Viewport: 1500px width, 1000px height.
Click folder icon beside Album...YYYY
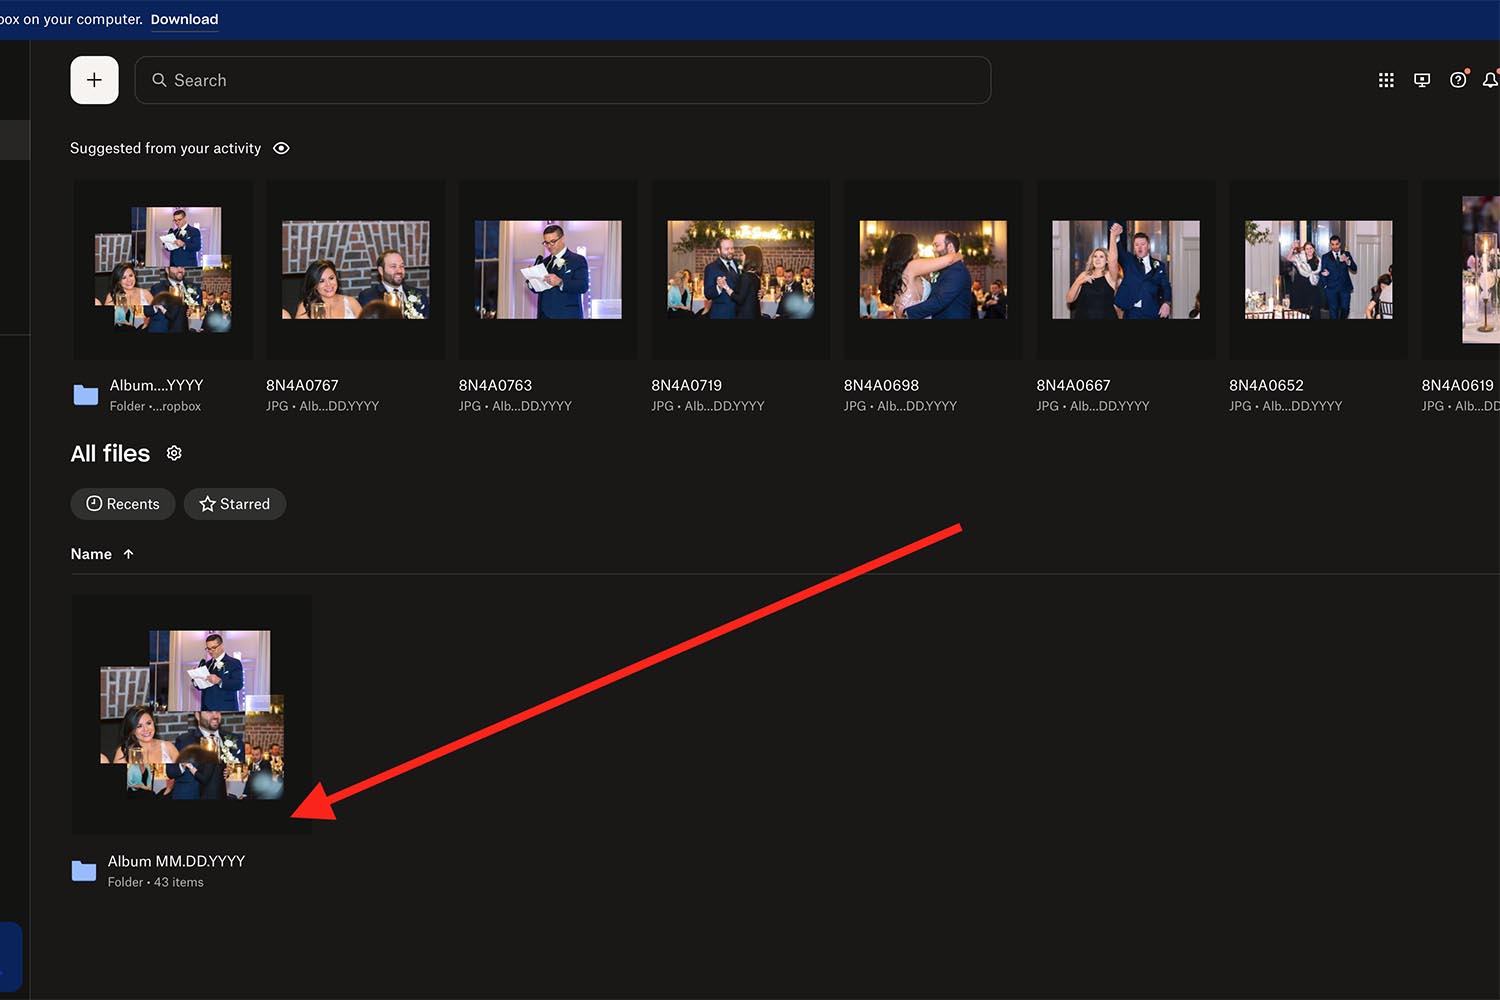[86, 395]
